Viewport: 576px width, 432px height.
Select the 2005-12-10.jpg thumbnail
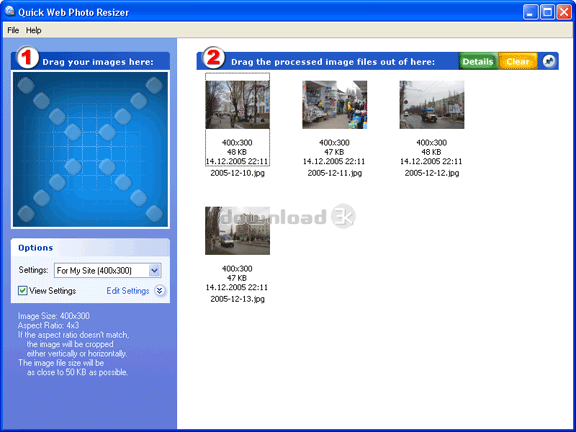tap(237, 105)
